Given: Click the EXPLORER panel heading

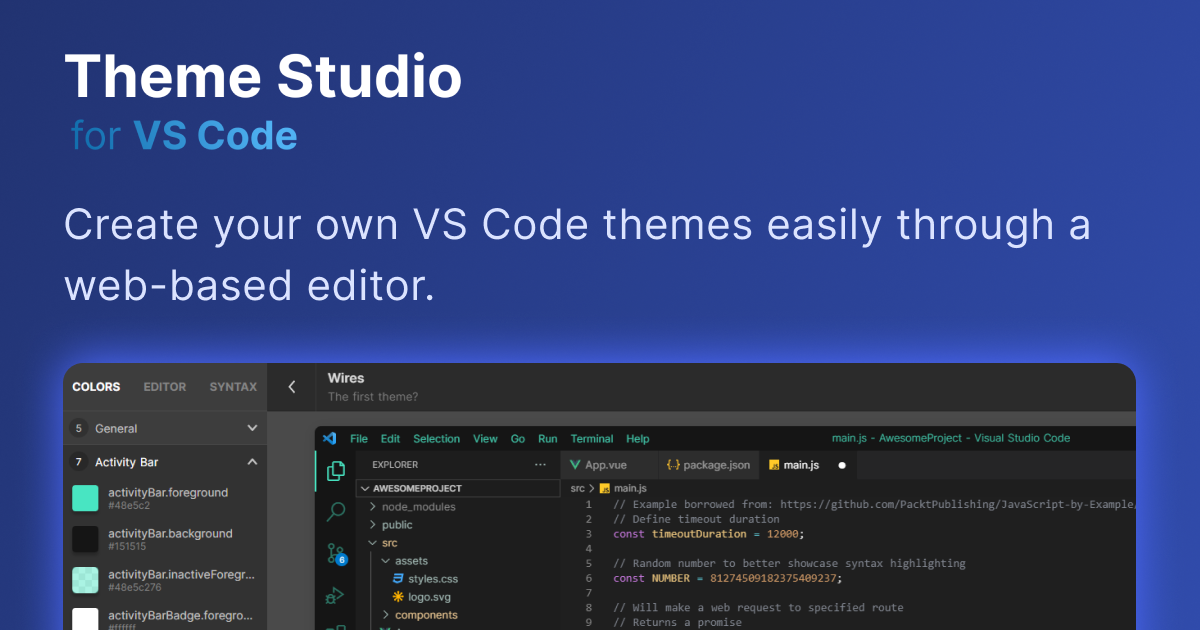Looking at the screenshot, I should pos(395,465).
